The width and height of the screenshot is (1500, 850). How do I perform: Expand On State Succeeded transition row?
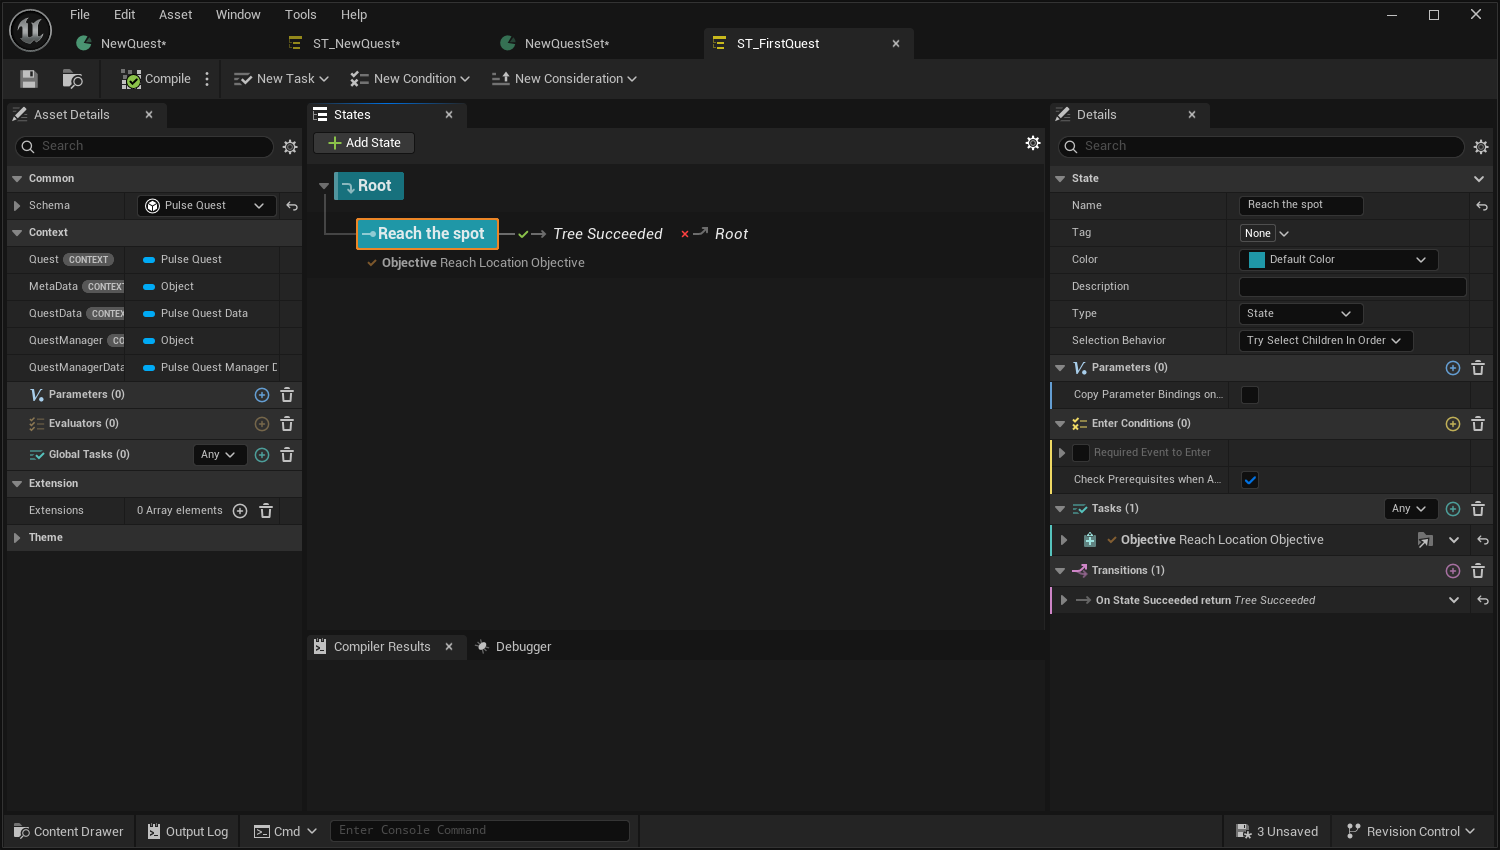(x=1064, y=601)
